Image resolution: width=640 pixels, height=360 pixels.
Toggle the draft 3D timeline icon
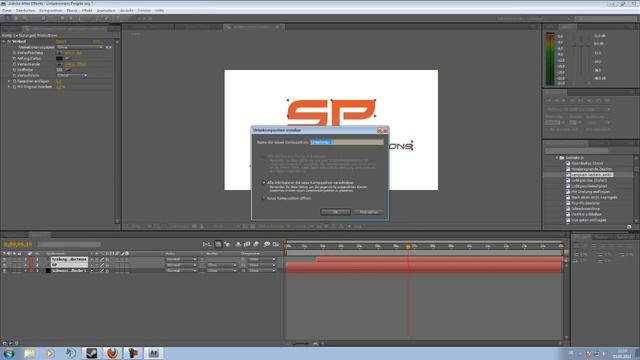(x=227, y=244)
